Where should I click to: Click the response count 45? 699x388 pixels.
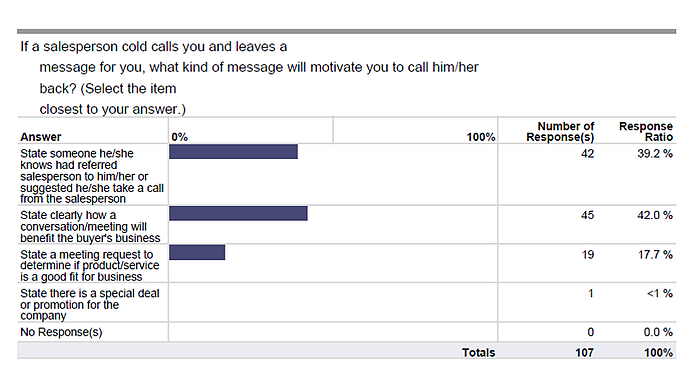(x=588, y=215)
